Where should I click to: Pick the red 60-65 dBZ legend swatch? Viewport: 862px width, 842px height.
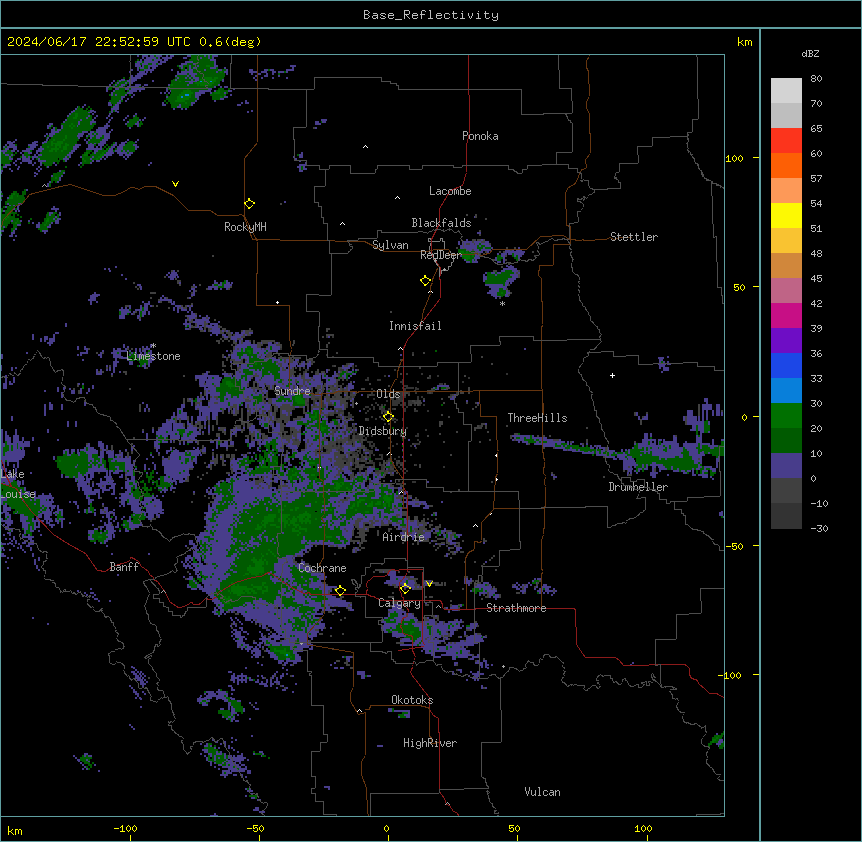pyautogui.click(x=786, y=140)
